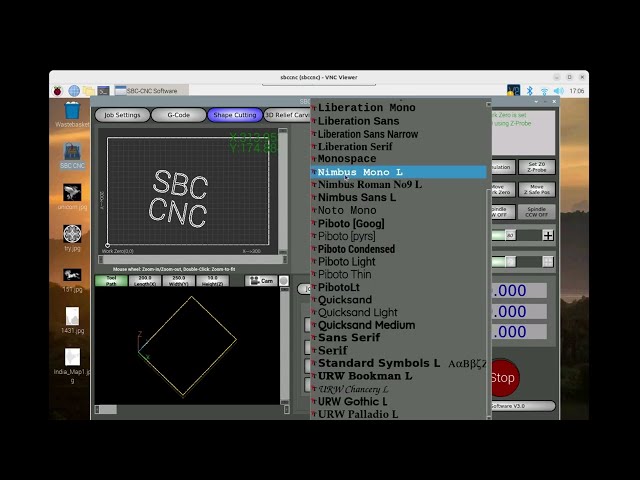
Task: Open the Raspberry Pi main menu
Action: pos(58,91)
